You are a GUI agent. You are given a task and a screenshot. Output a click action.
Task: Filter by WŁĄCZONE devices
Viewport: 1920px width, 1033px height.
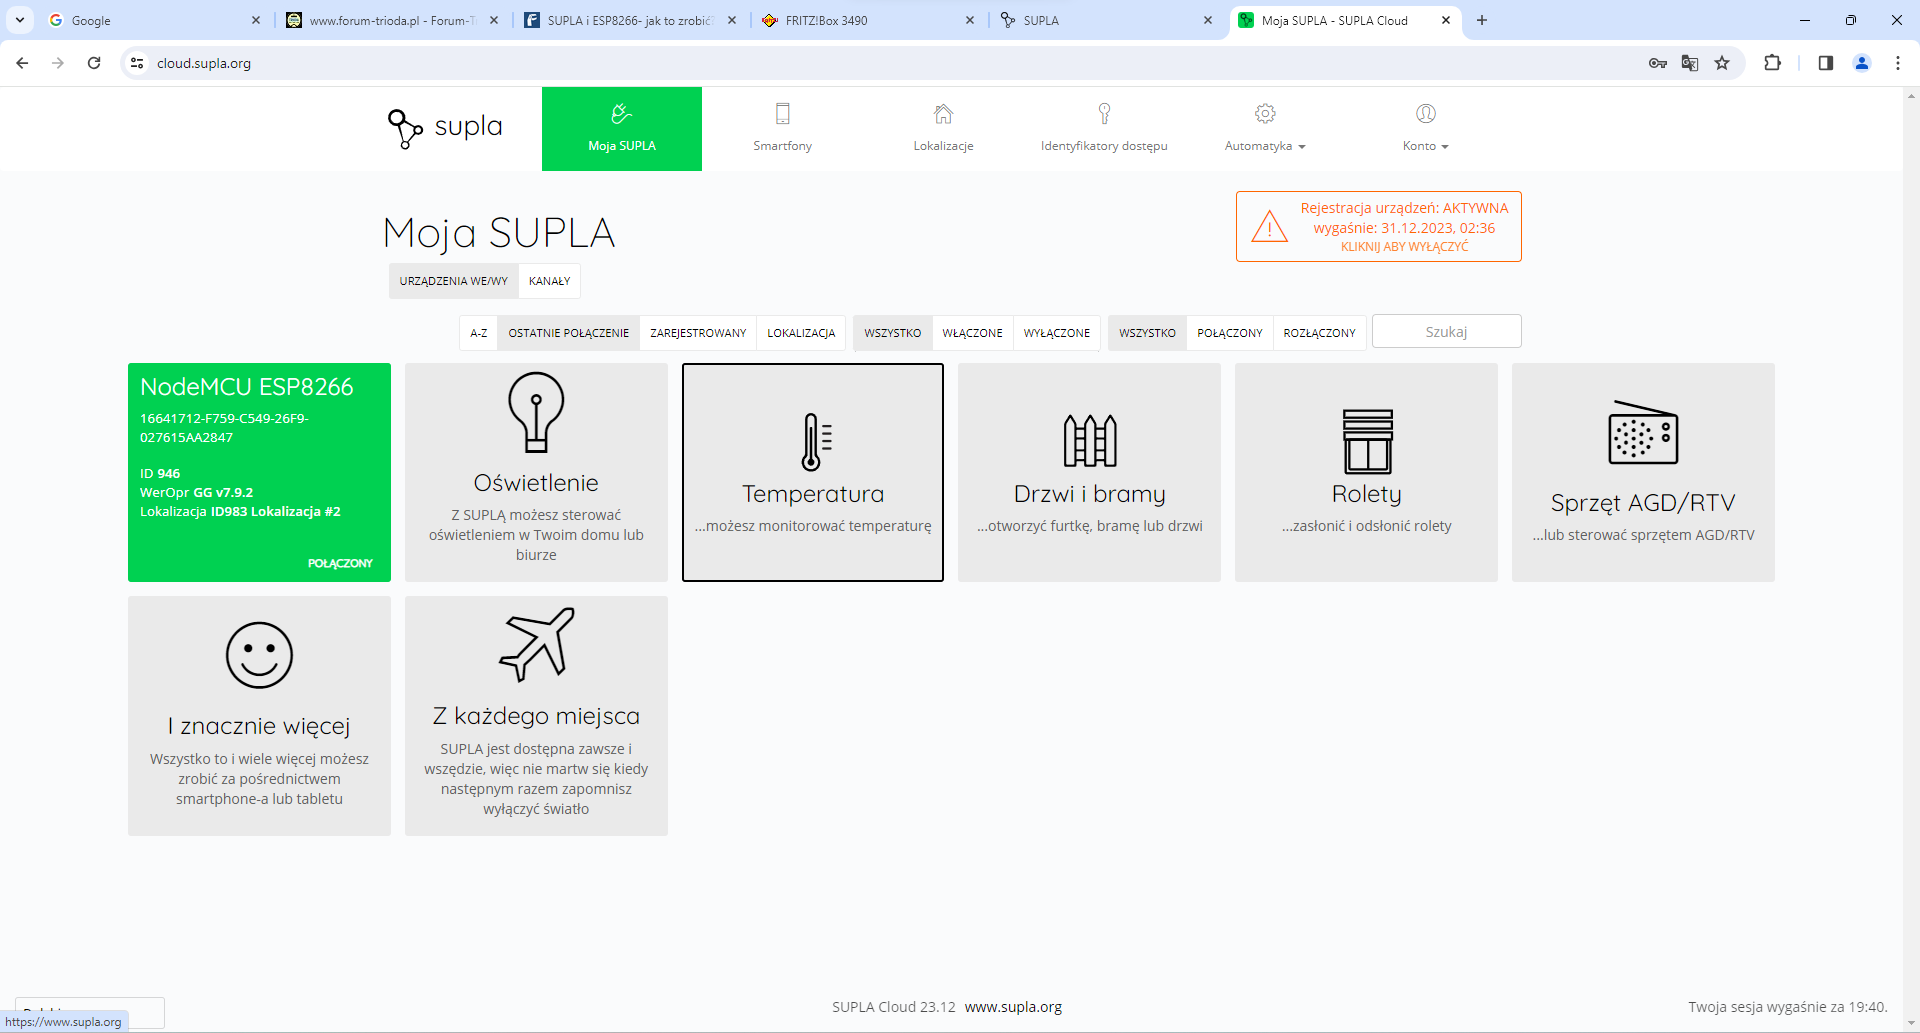click(x=972, y=333)
